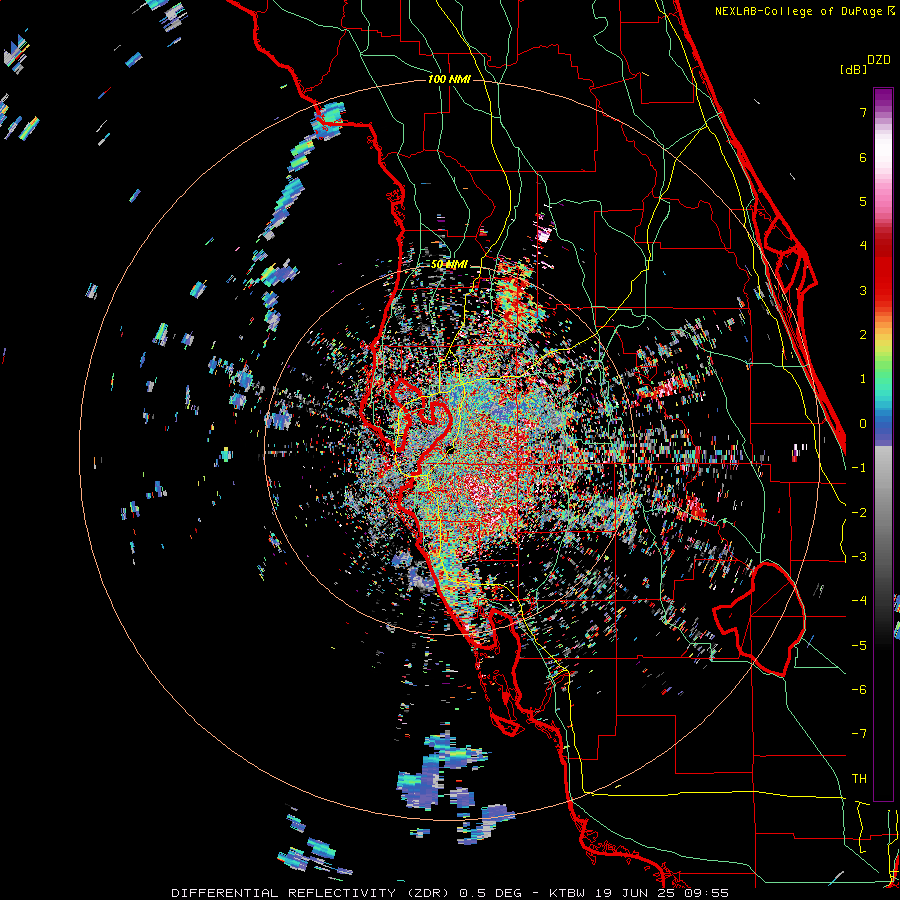Viewport: 900px width, 900px height.
Task: Click the 100 NMI range ring label
Action: [449, 79]
